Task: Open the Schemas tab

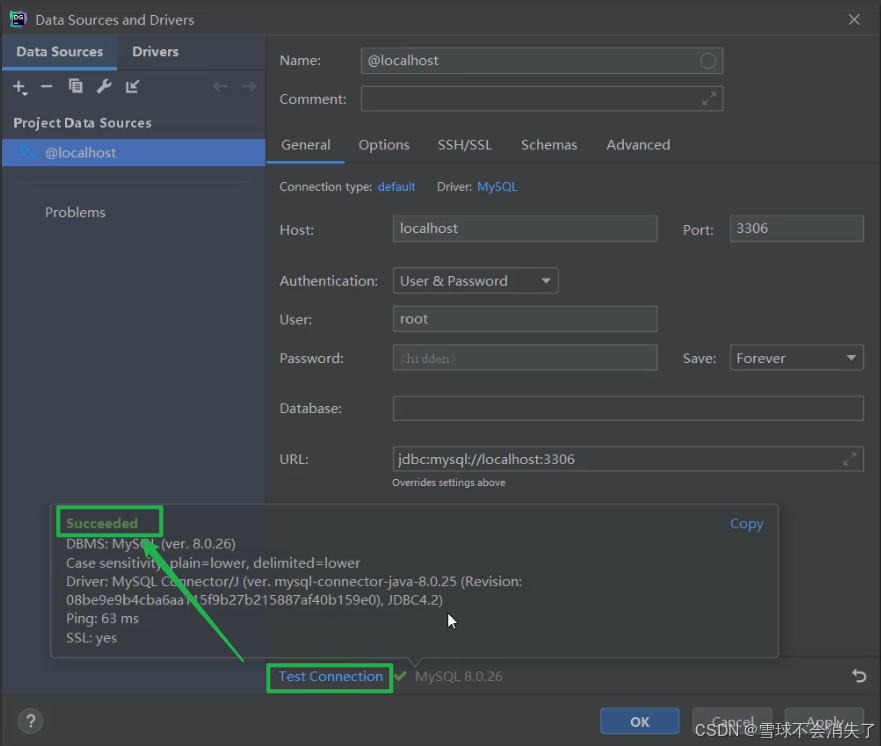Action: coord(549,145)
